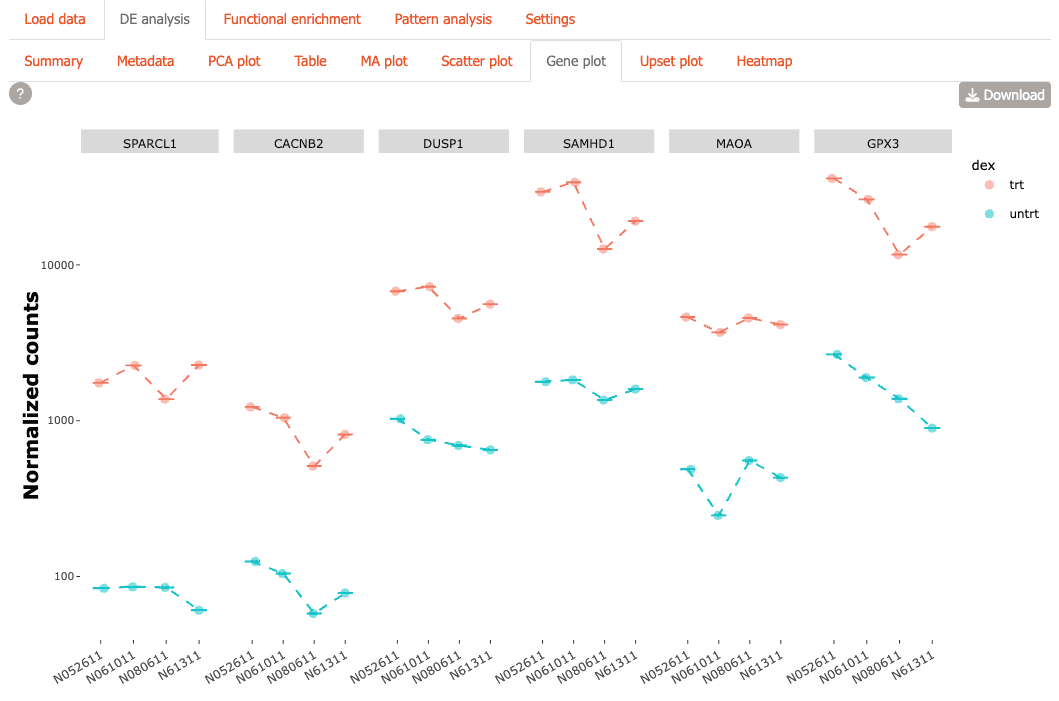The image size is (1059, 701).
Task: View the MA plot tab
Action: pos(384,61)
